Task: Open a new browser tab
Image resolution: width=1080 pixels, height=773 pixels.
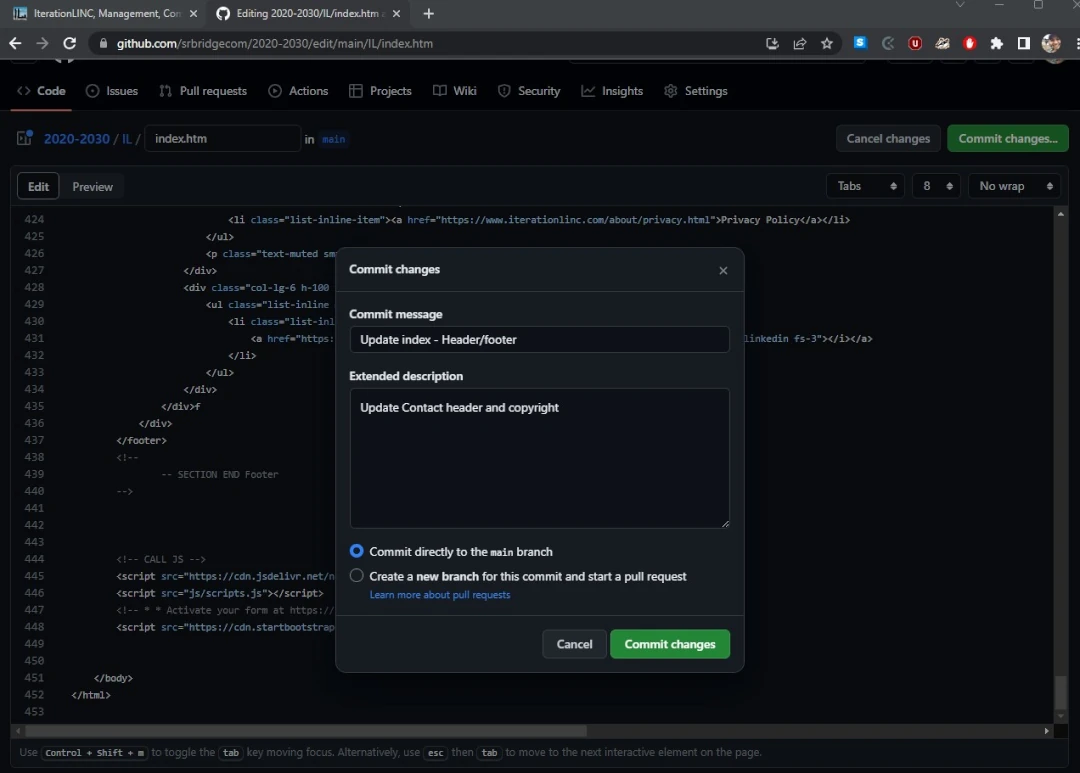Action: 428,13
